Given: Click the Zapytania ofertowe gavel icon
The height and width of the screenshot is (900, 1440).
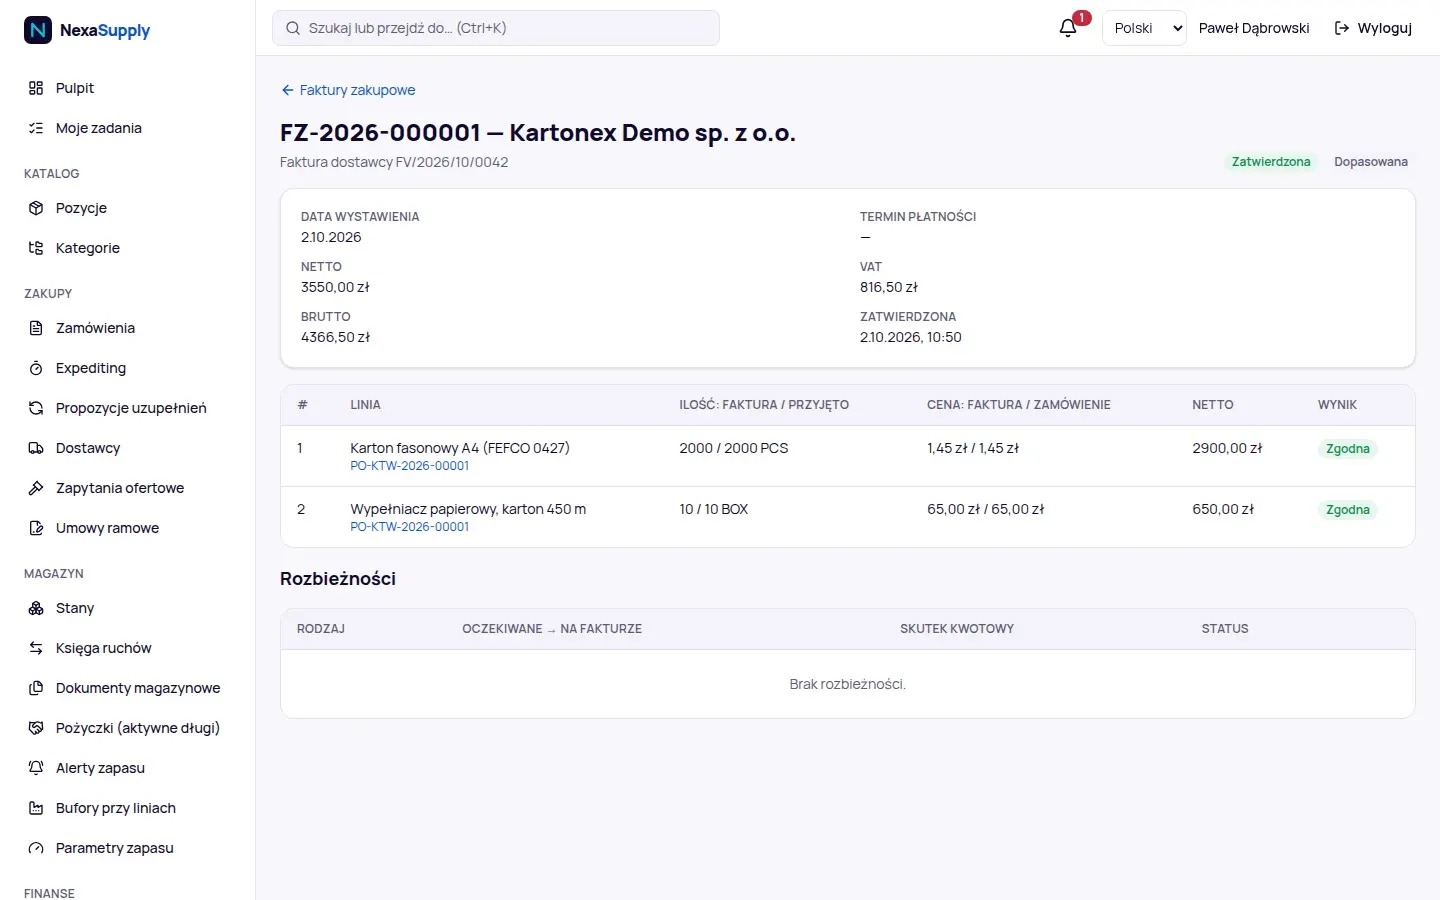Looking at the screenshot, I should point(36,488).
